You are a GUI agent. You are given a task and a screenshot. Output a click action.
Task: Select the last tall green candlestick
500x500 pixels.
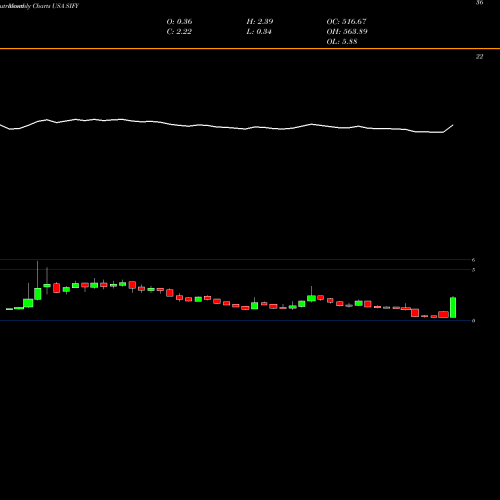click(453, 307)
